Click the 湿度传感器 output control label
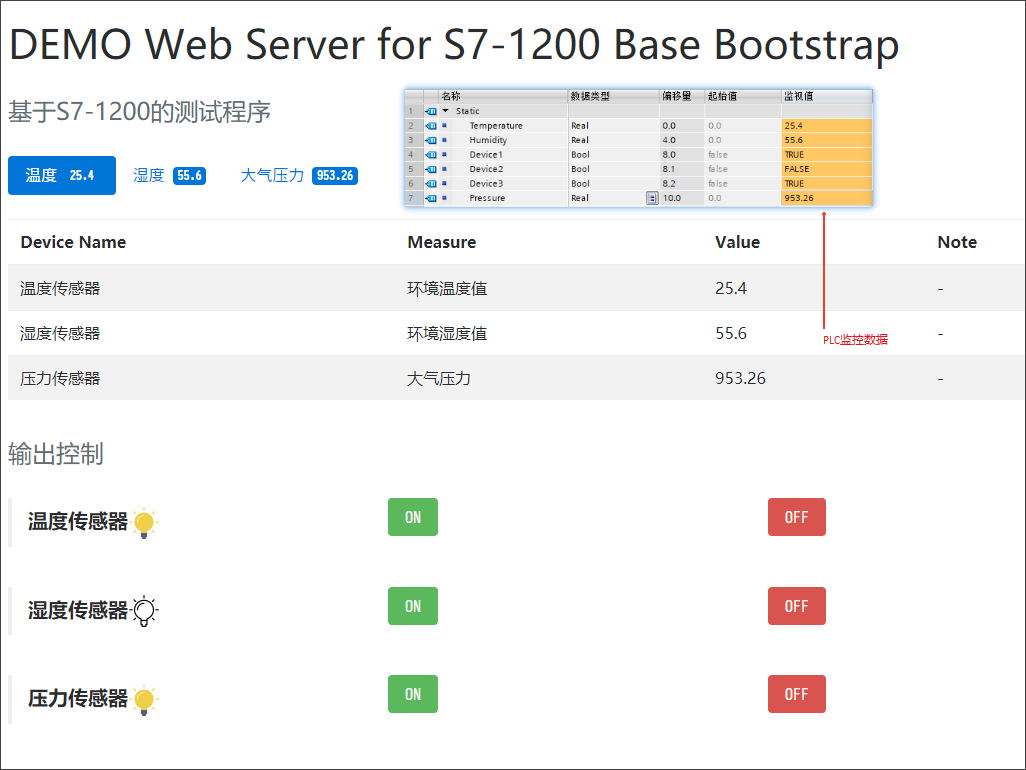 point(78,610)
